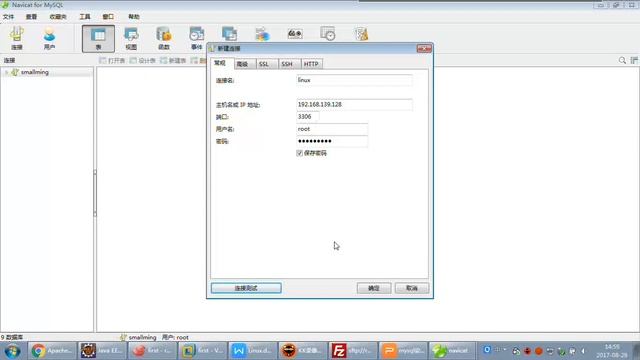Viewport: 640px width, 360px height.
Task: Click the Cancel (取消) button in dialog
Action: click(412, 288)
